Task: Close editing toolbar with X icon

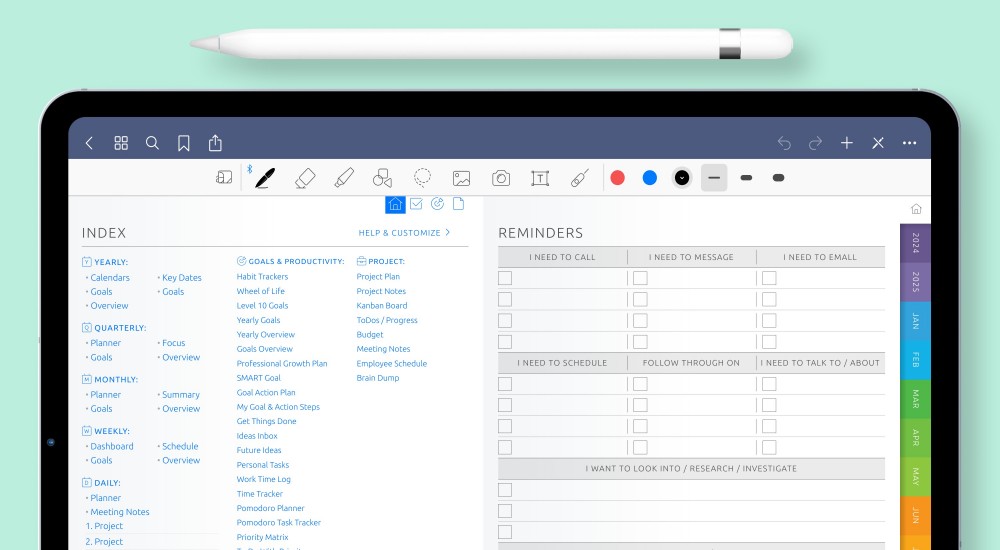Action: pyautogui.click(x=878, y=143)
